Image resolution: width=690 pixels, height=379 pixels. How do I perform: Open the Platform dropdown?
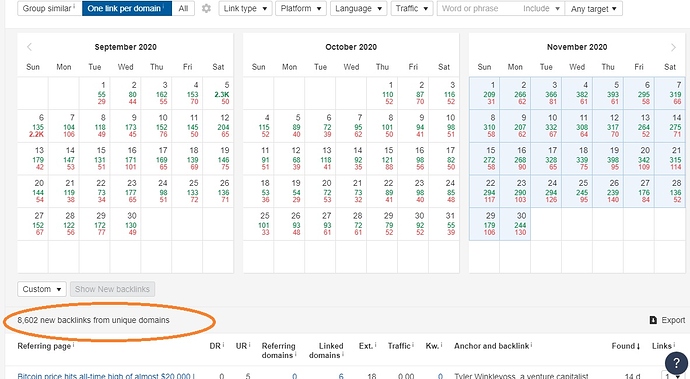pyautogui.click(x=301, y=8)
